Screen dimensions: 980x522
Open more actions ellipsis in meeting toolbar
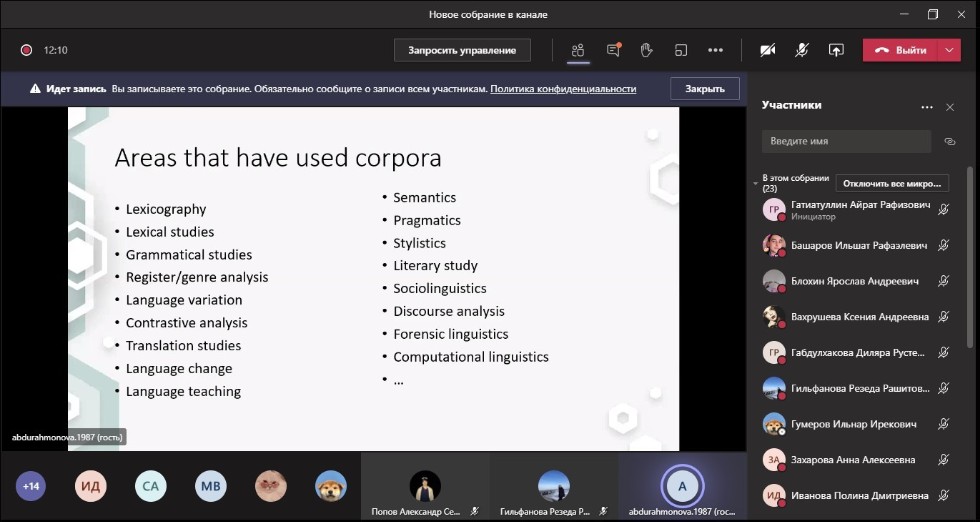(x=715, y=50)
